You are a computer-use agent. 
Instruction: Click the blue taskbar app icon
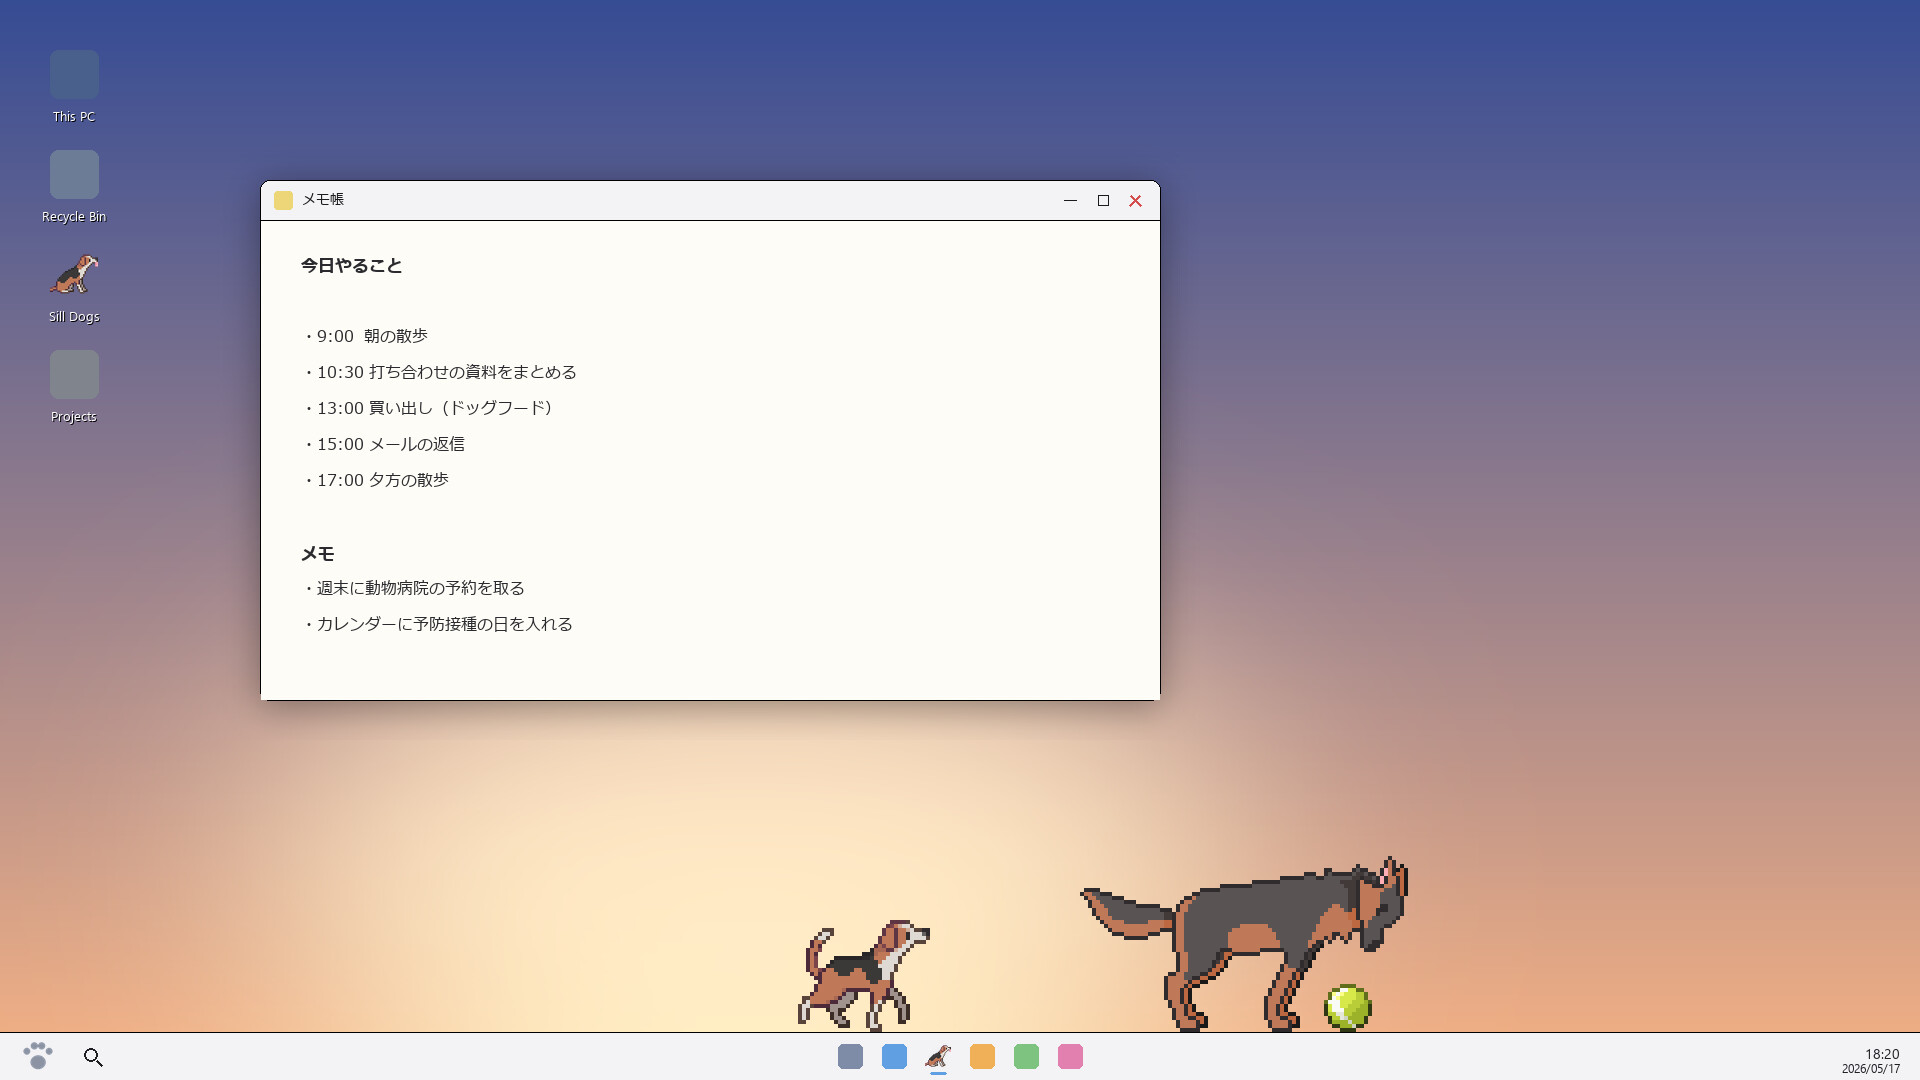(x=894, y=1057)
